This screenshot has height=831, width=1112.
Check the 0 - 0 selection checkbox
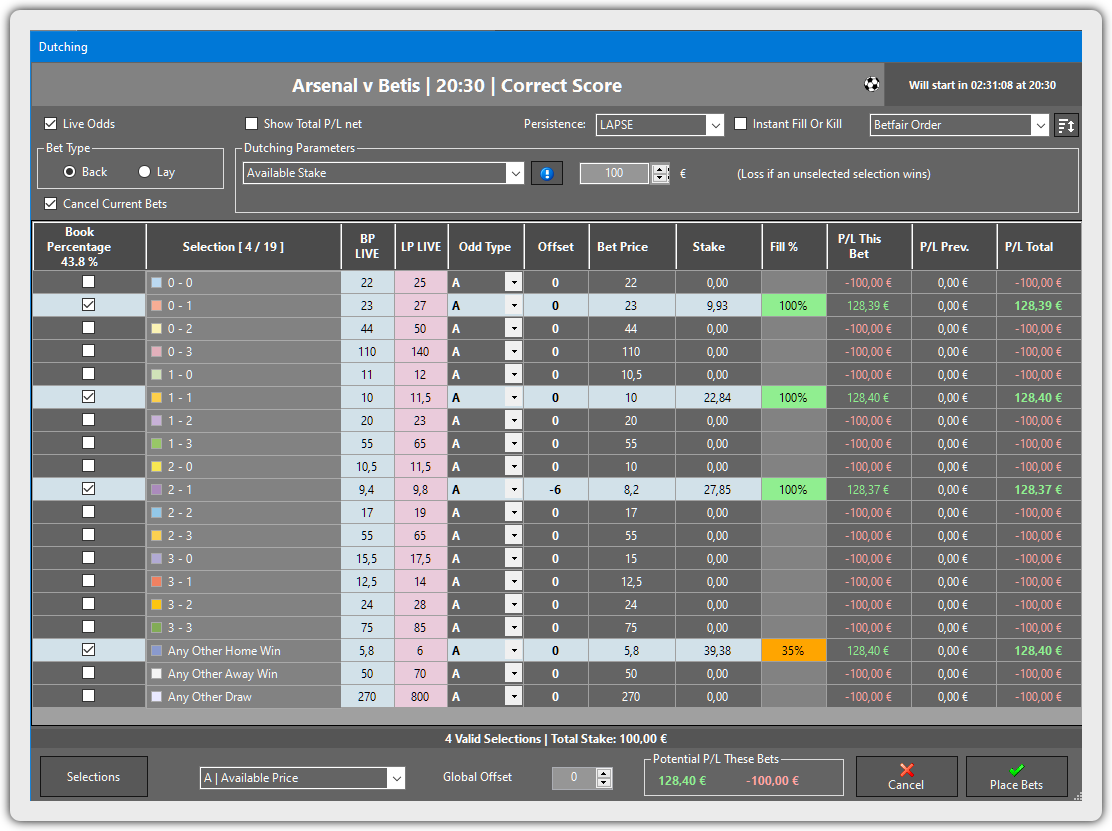pyautogui.click(x=89, y=281)
